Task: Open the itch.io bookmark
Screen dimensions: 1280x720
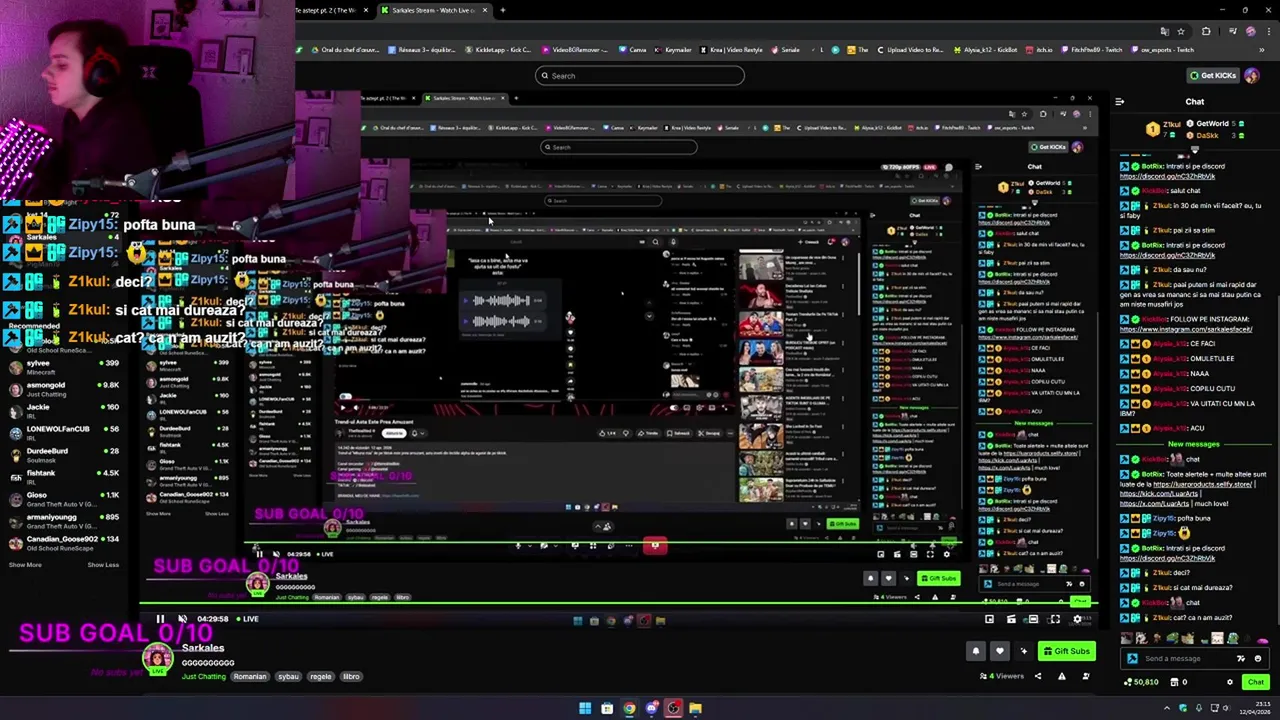Action: tap(1039, 49)
